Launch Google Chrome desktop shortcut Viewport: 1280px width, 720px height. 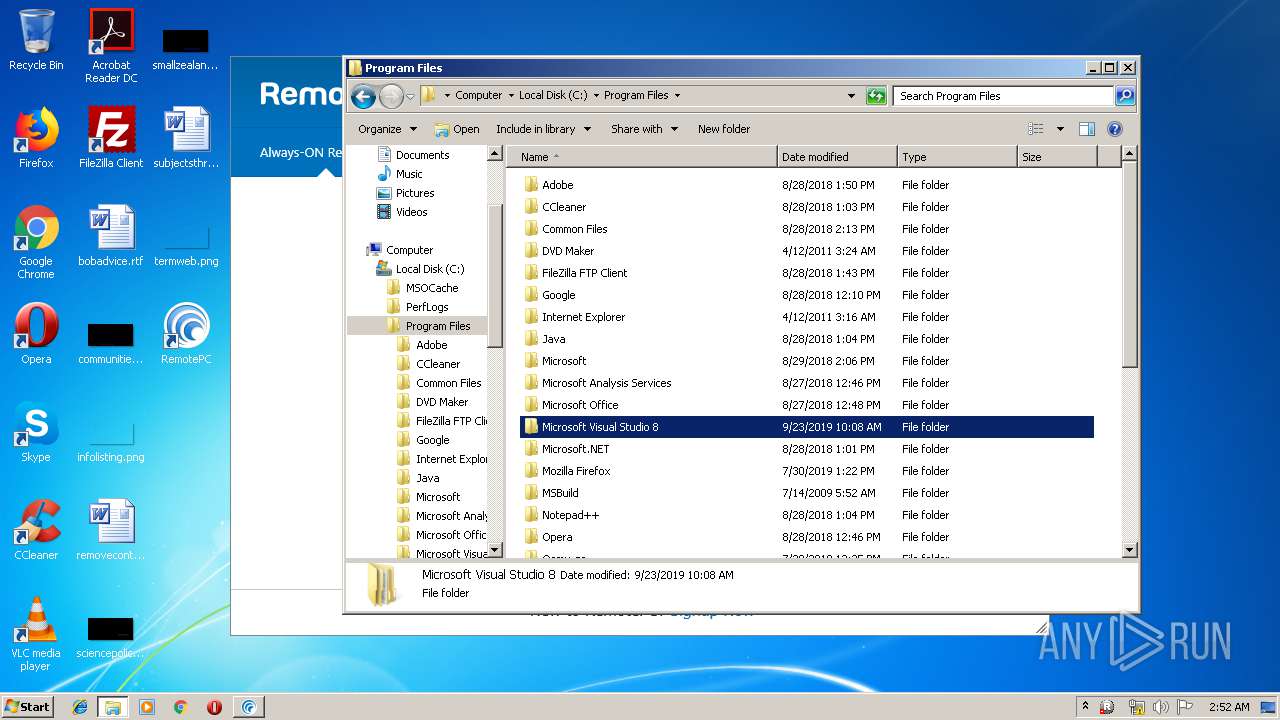[x=36, y=242]
